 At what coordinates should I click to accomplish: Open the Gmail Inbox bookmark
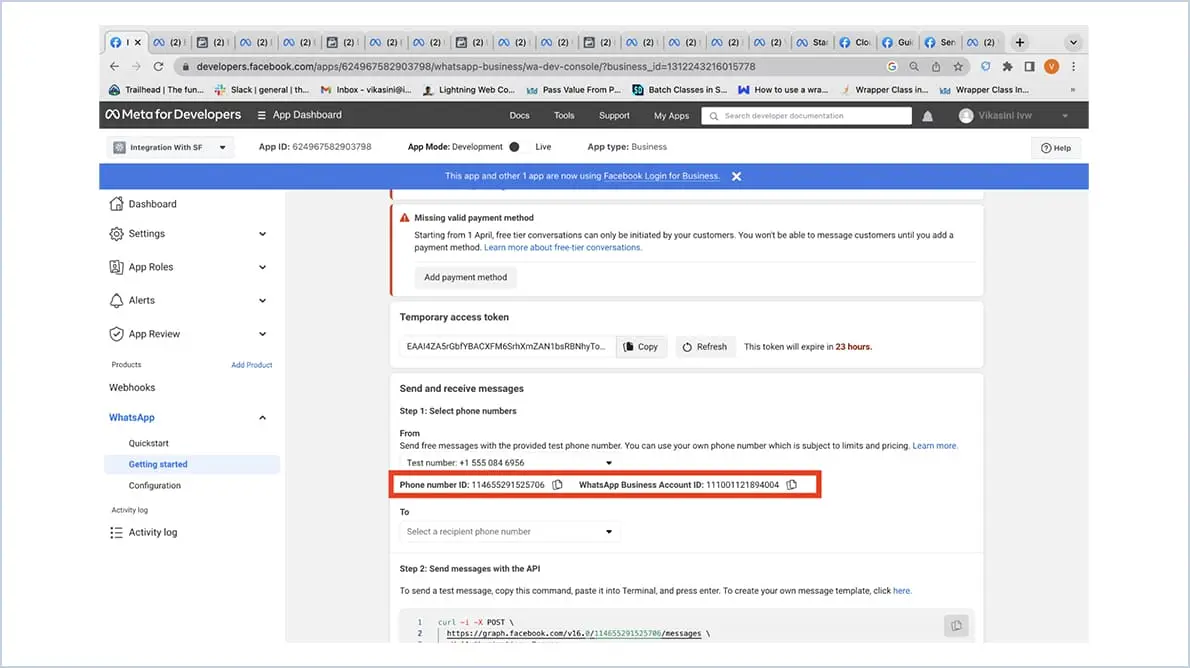click(x=366, y=90)
